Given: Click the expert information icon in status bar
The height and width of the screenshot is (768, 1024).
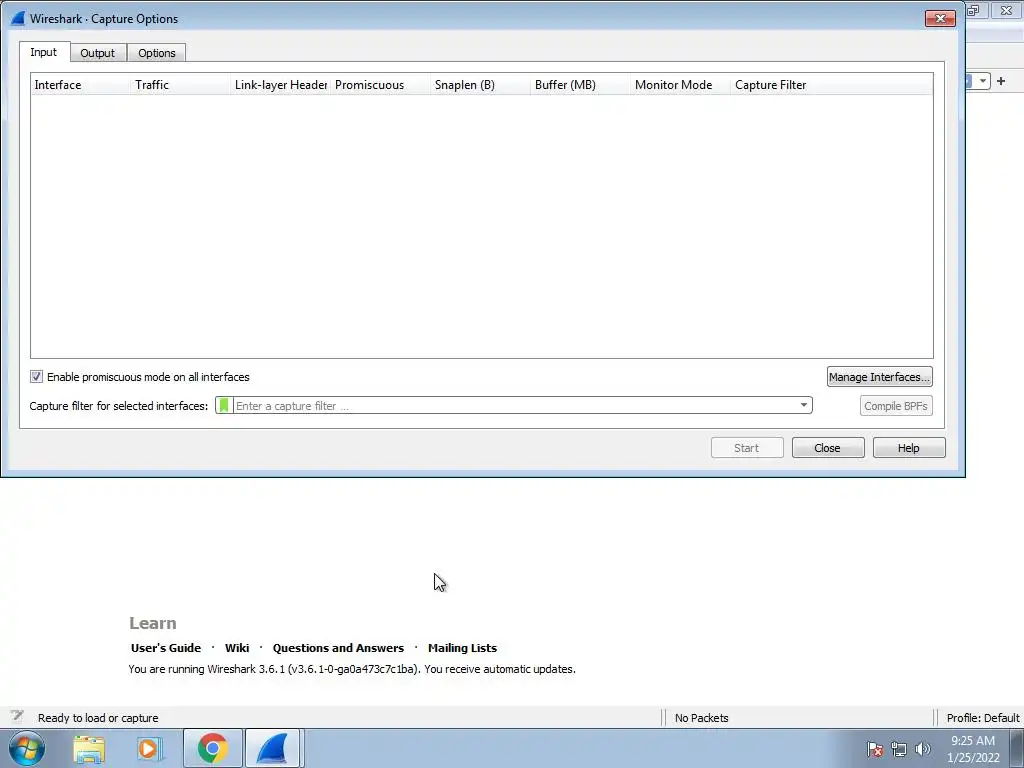Looking at the screenshot, I should click(17, 716).
